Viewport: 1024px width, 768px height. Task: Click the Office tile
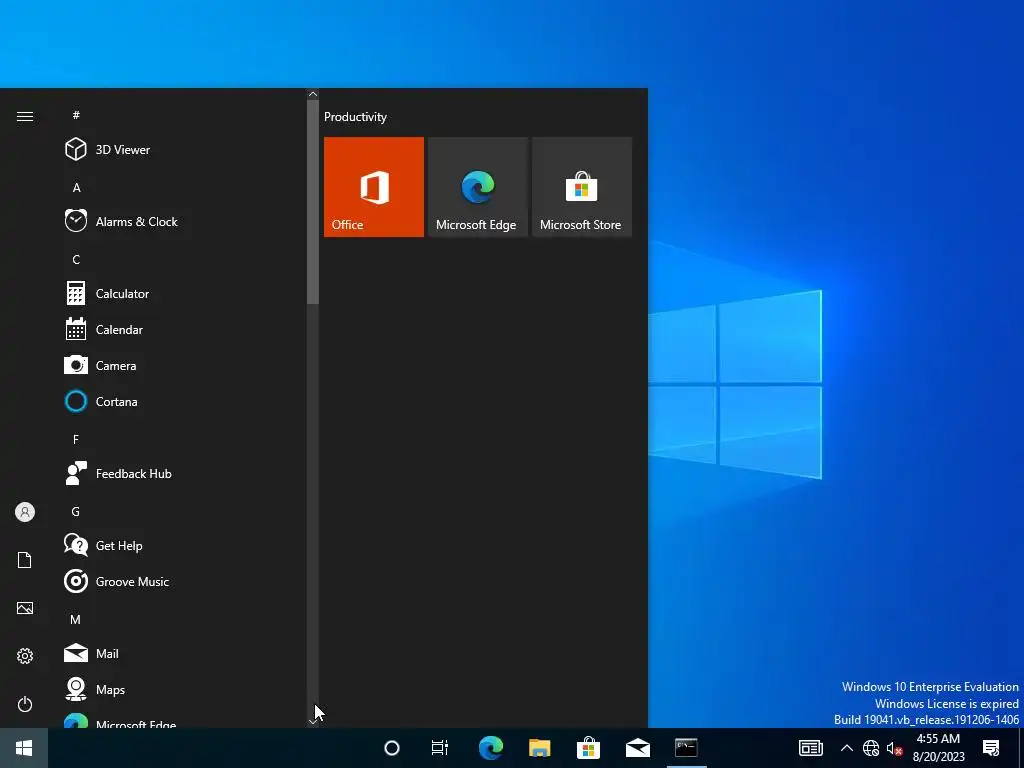[374, 187]
